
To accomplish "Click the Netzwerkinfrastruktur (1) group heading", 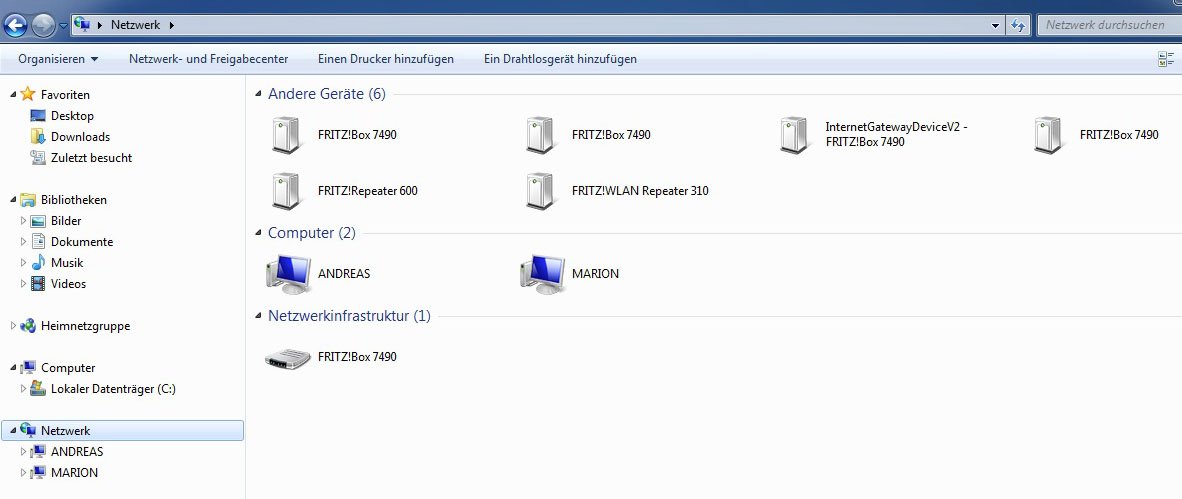I will pyautogui.click(x=349, y=316).
